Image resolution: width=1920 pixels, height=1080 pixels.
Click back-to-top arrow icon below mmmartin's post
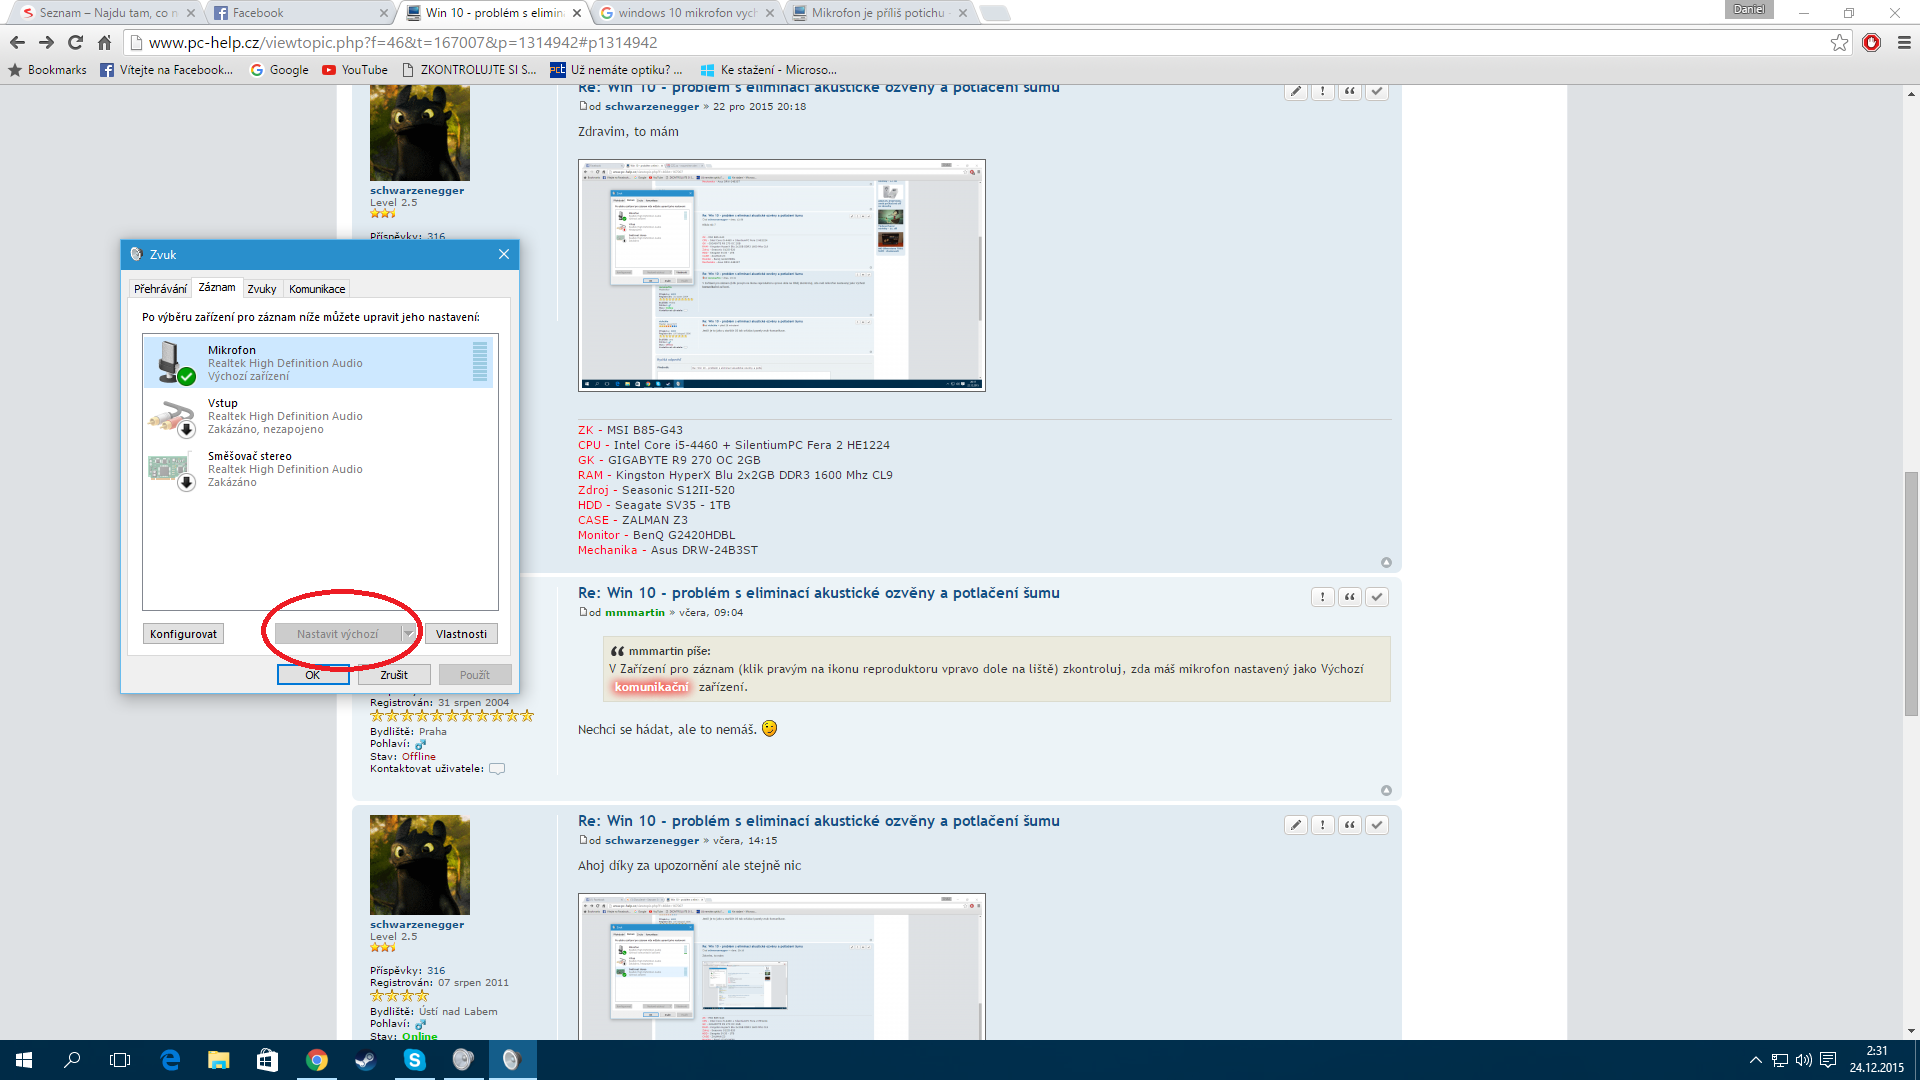coord(1386,790)
